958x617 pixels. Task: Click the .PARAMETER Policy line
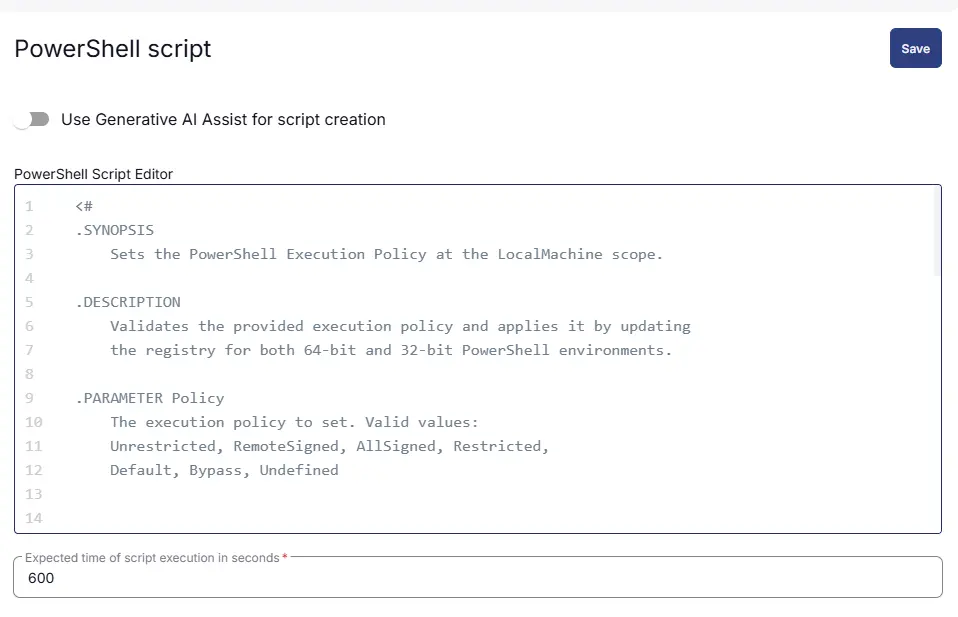coord(150,398)
